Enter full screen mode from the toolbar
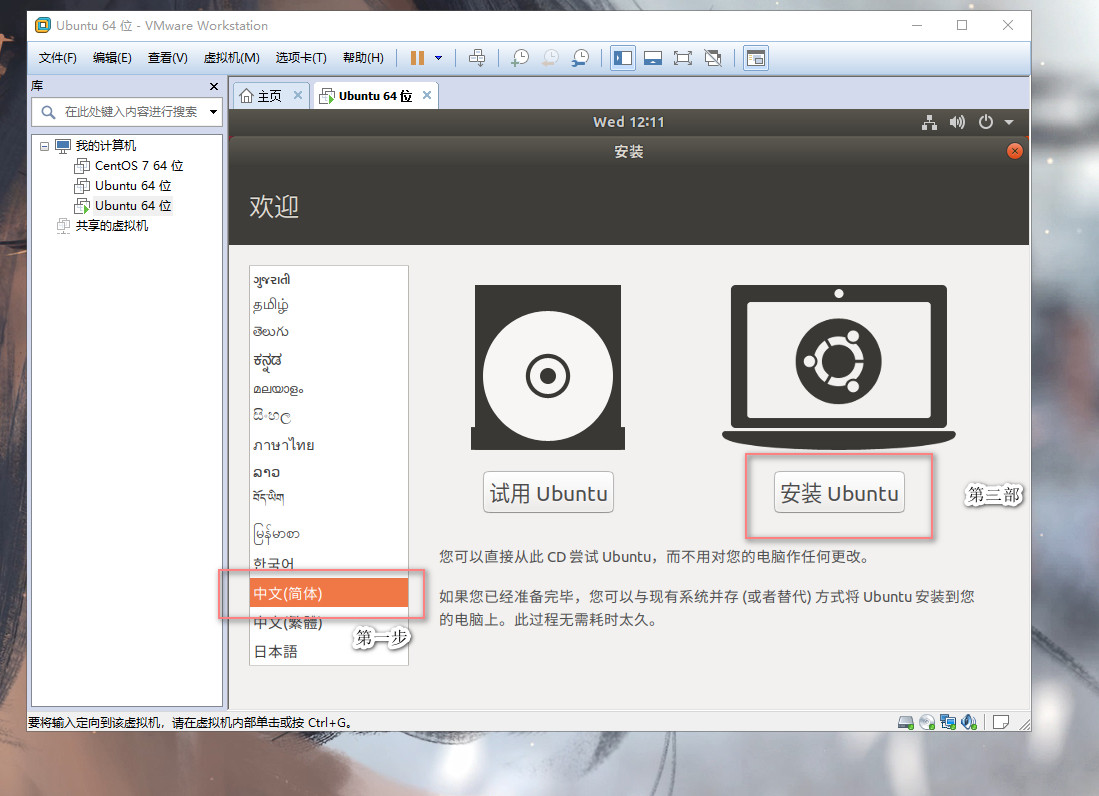Image resolution: width=1099 pixels, height=796 pixels. coord(683,58)
